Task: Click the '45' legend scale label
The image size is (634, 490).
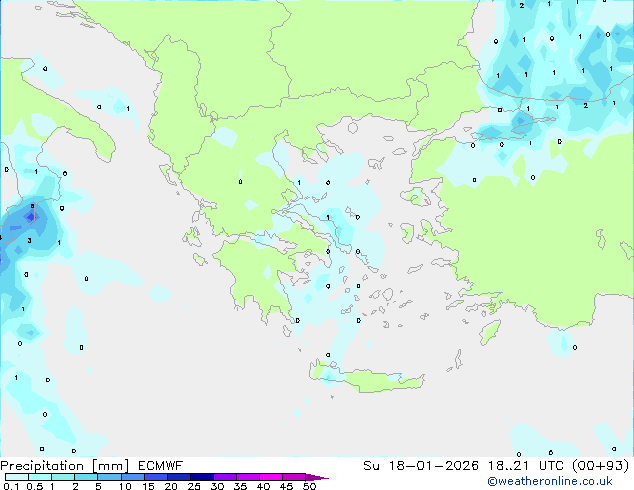Action: (286, 486)
